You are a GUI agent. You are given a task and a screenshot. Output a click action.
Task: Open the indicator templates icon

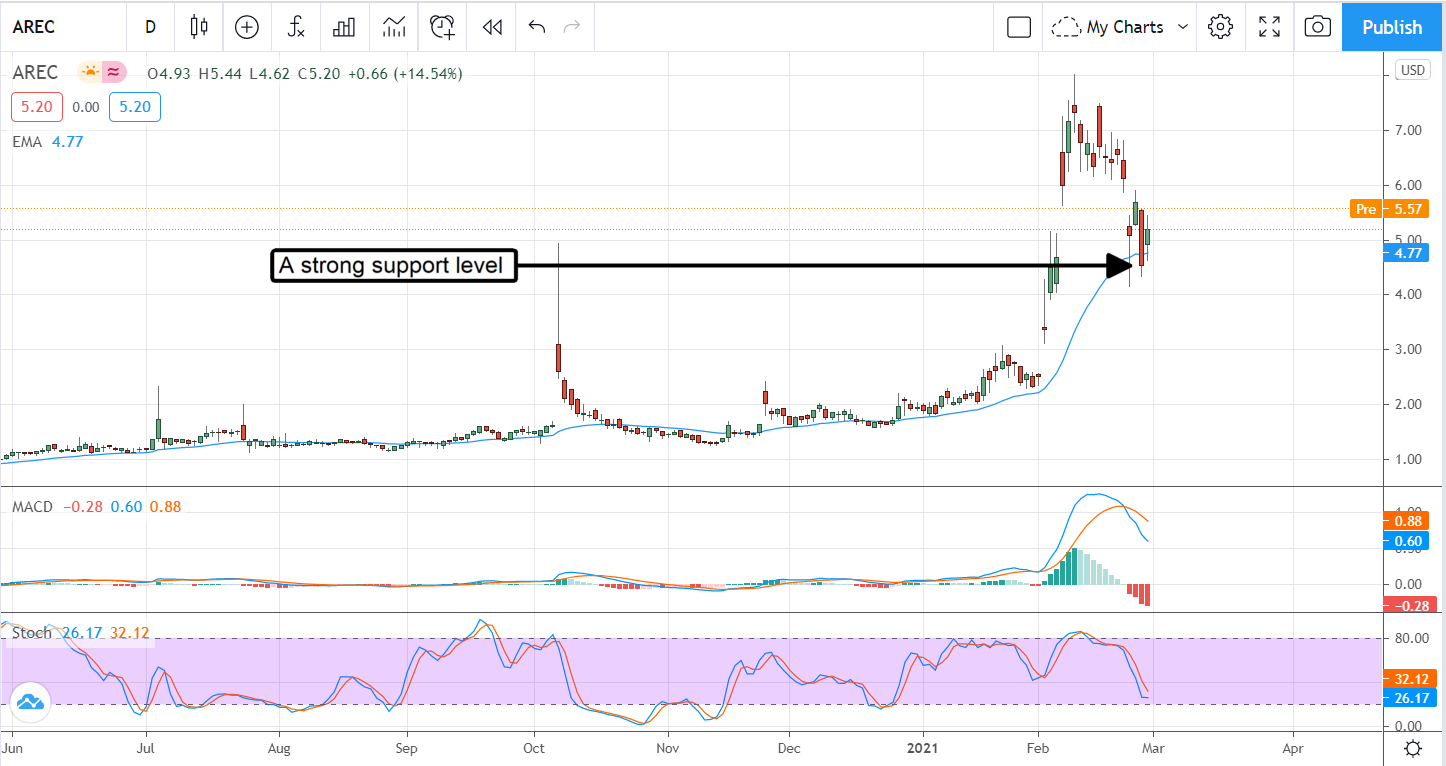(x=393, y=27)
